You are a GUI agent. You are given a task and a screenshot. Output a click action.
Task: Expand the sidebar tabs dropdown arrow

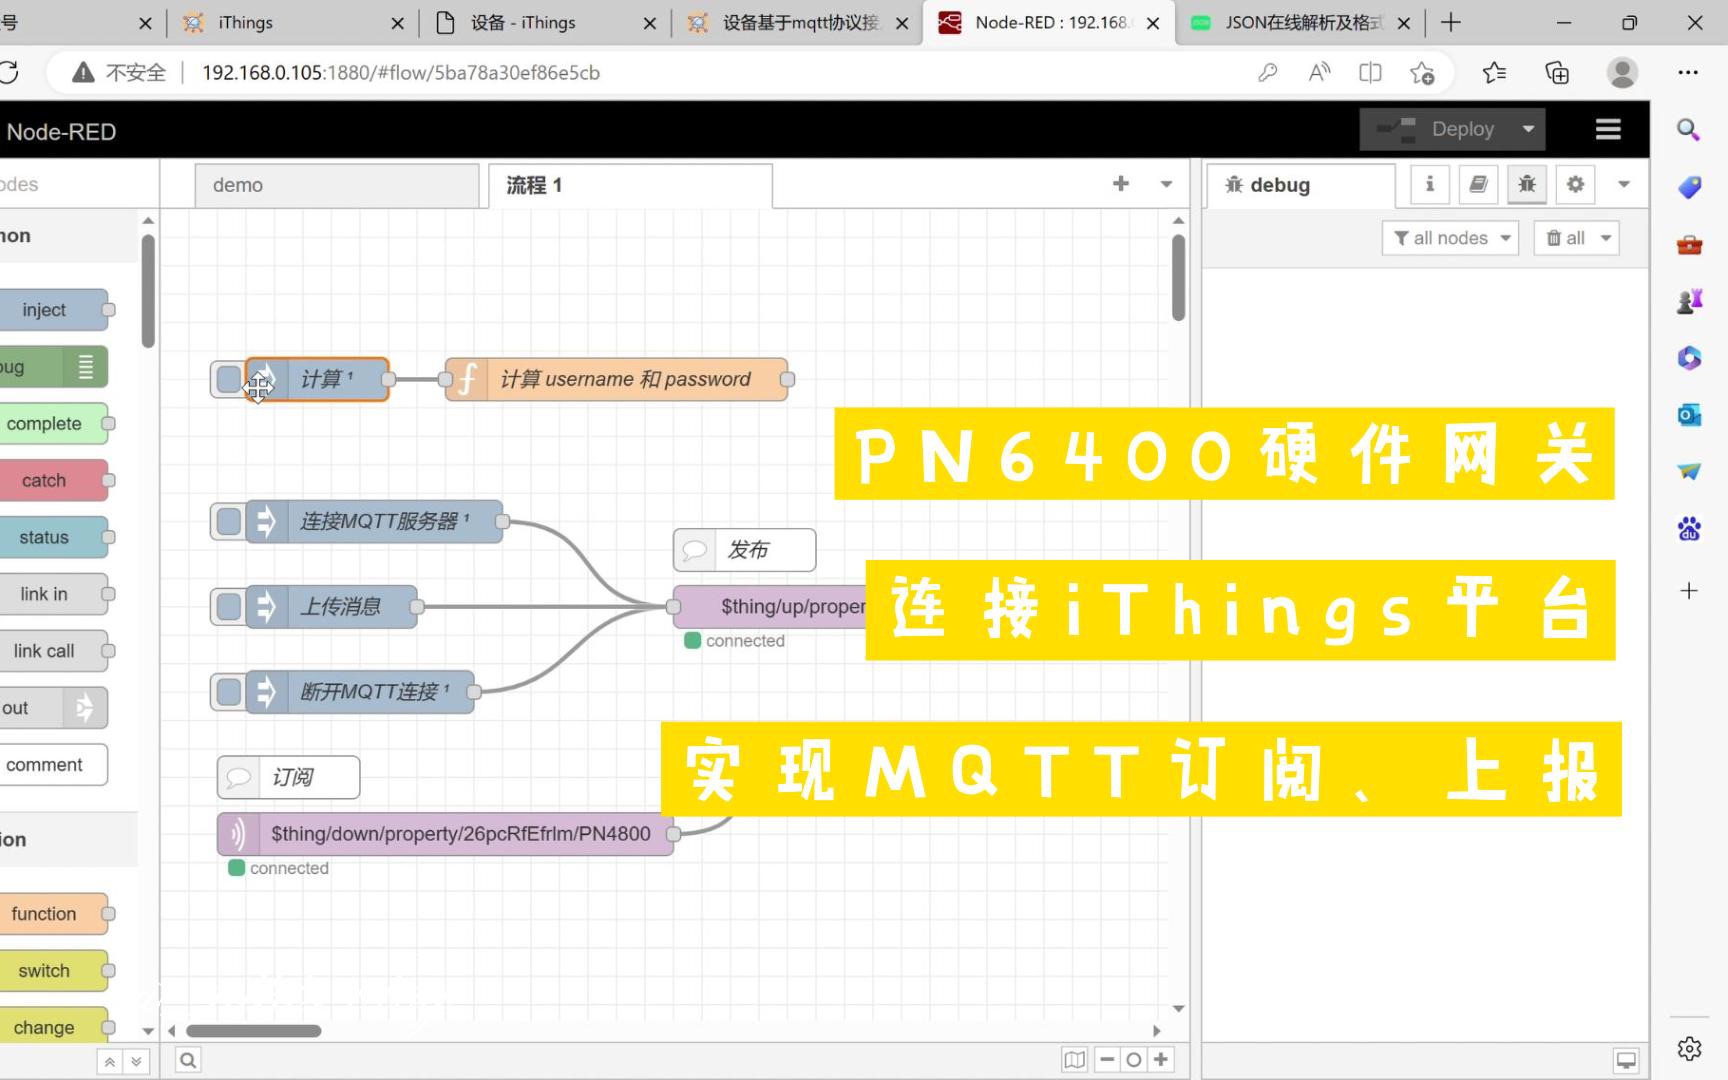click(1624, 184)
